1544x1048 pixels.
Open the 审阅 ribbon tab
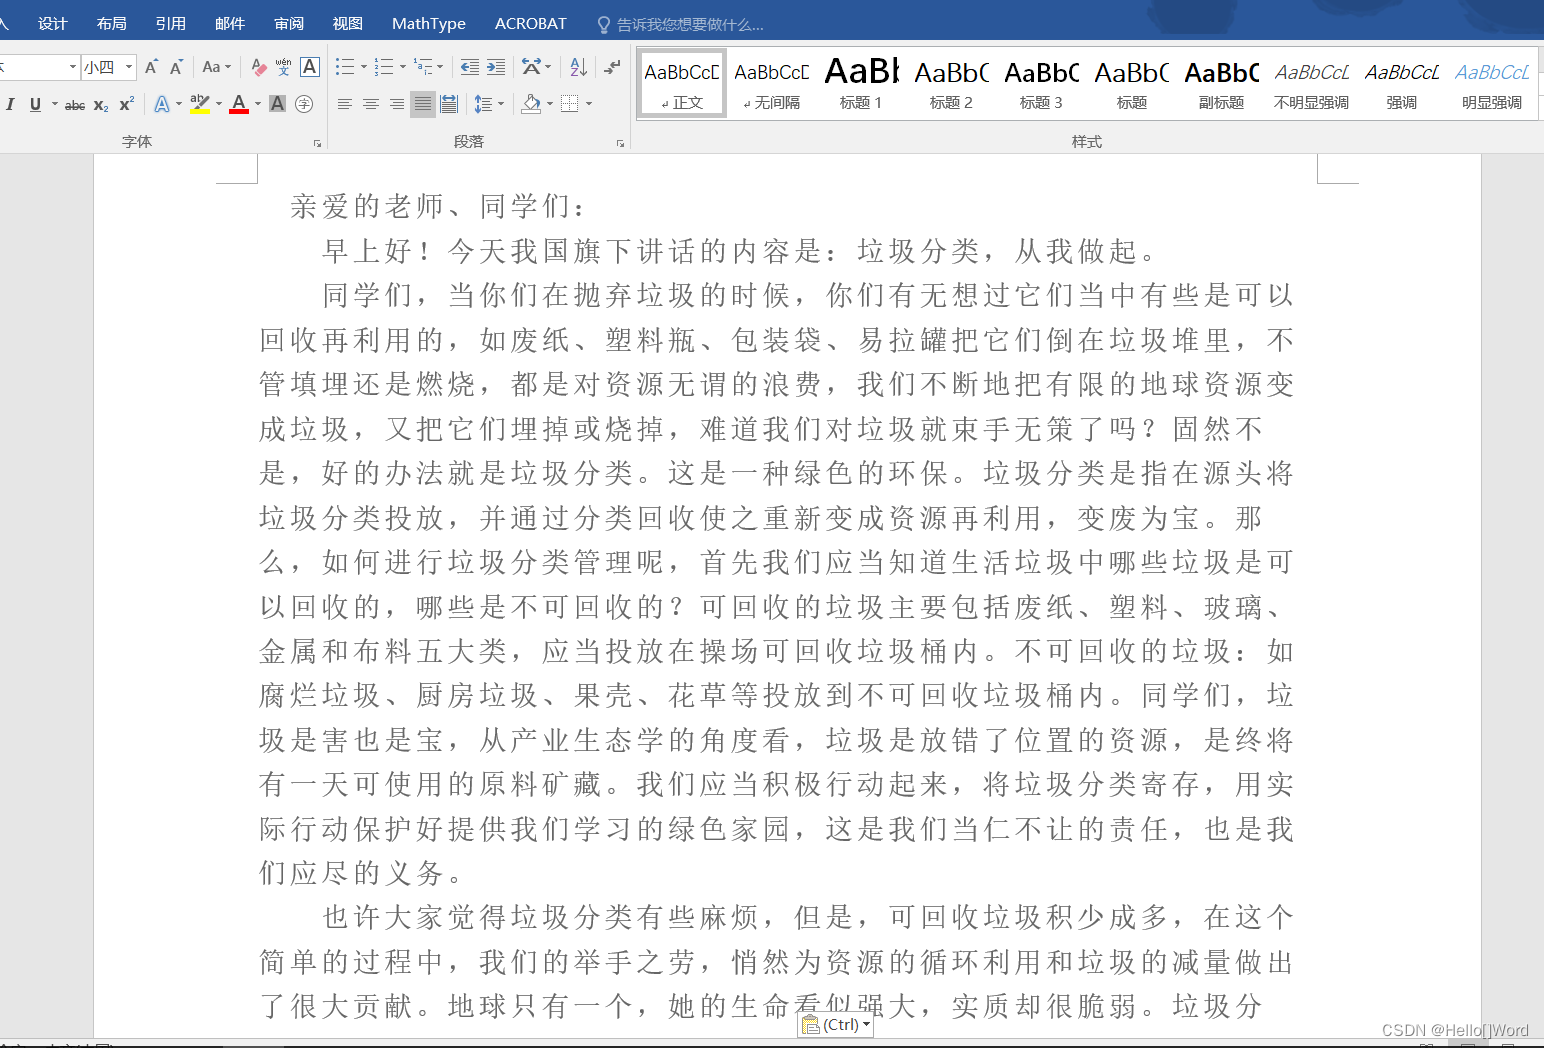point(289,24)
